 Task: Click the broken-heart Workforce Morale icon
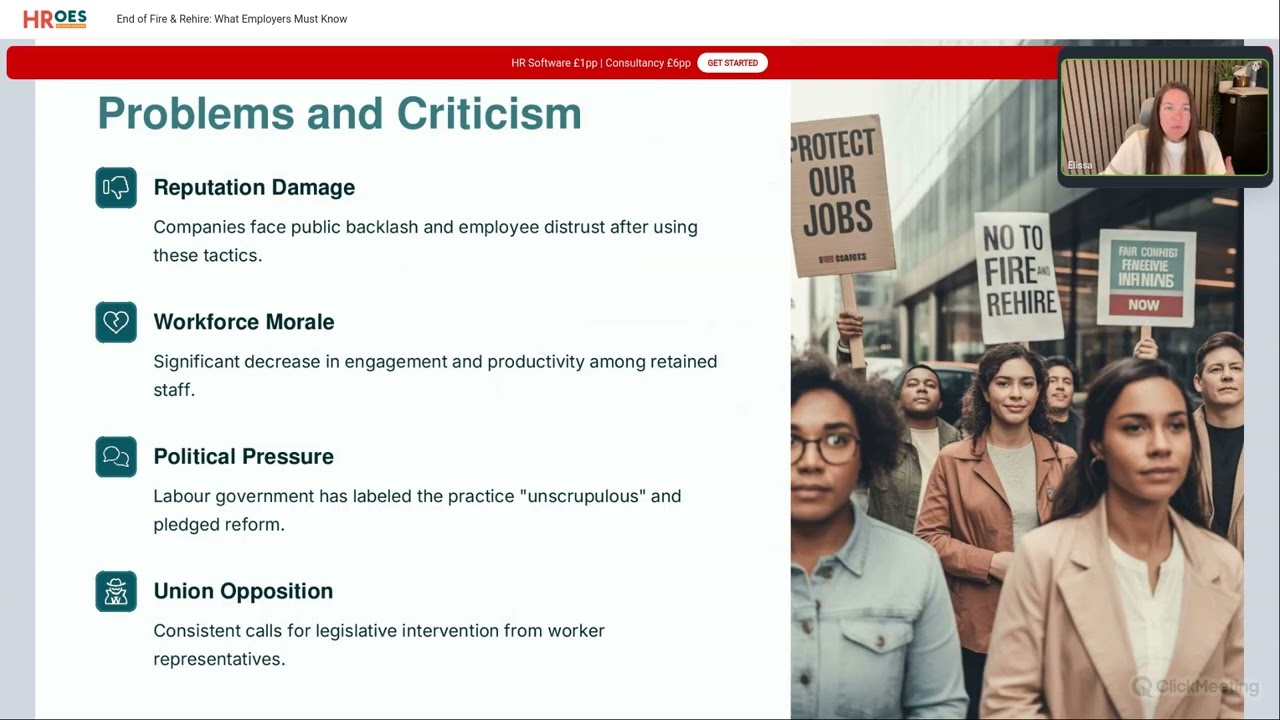[116, 322]
